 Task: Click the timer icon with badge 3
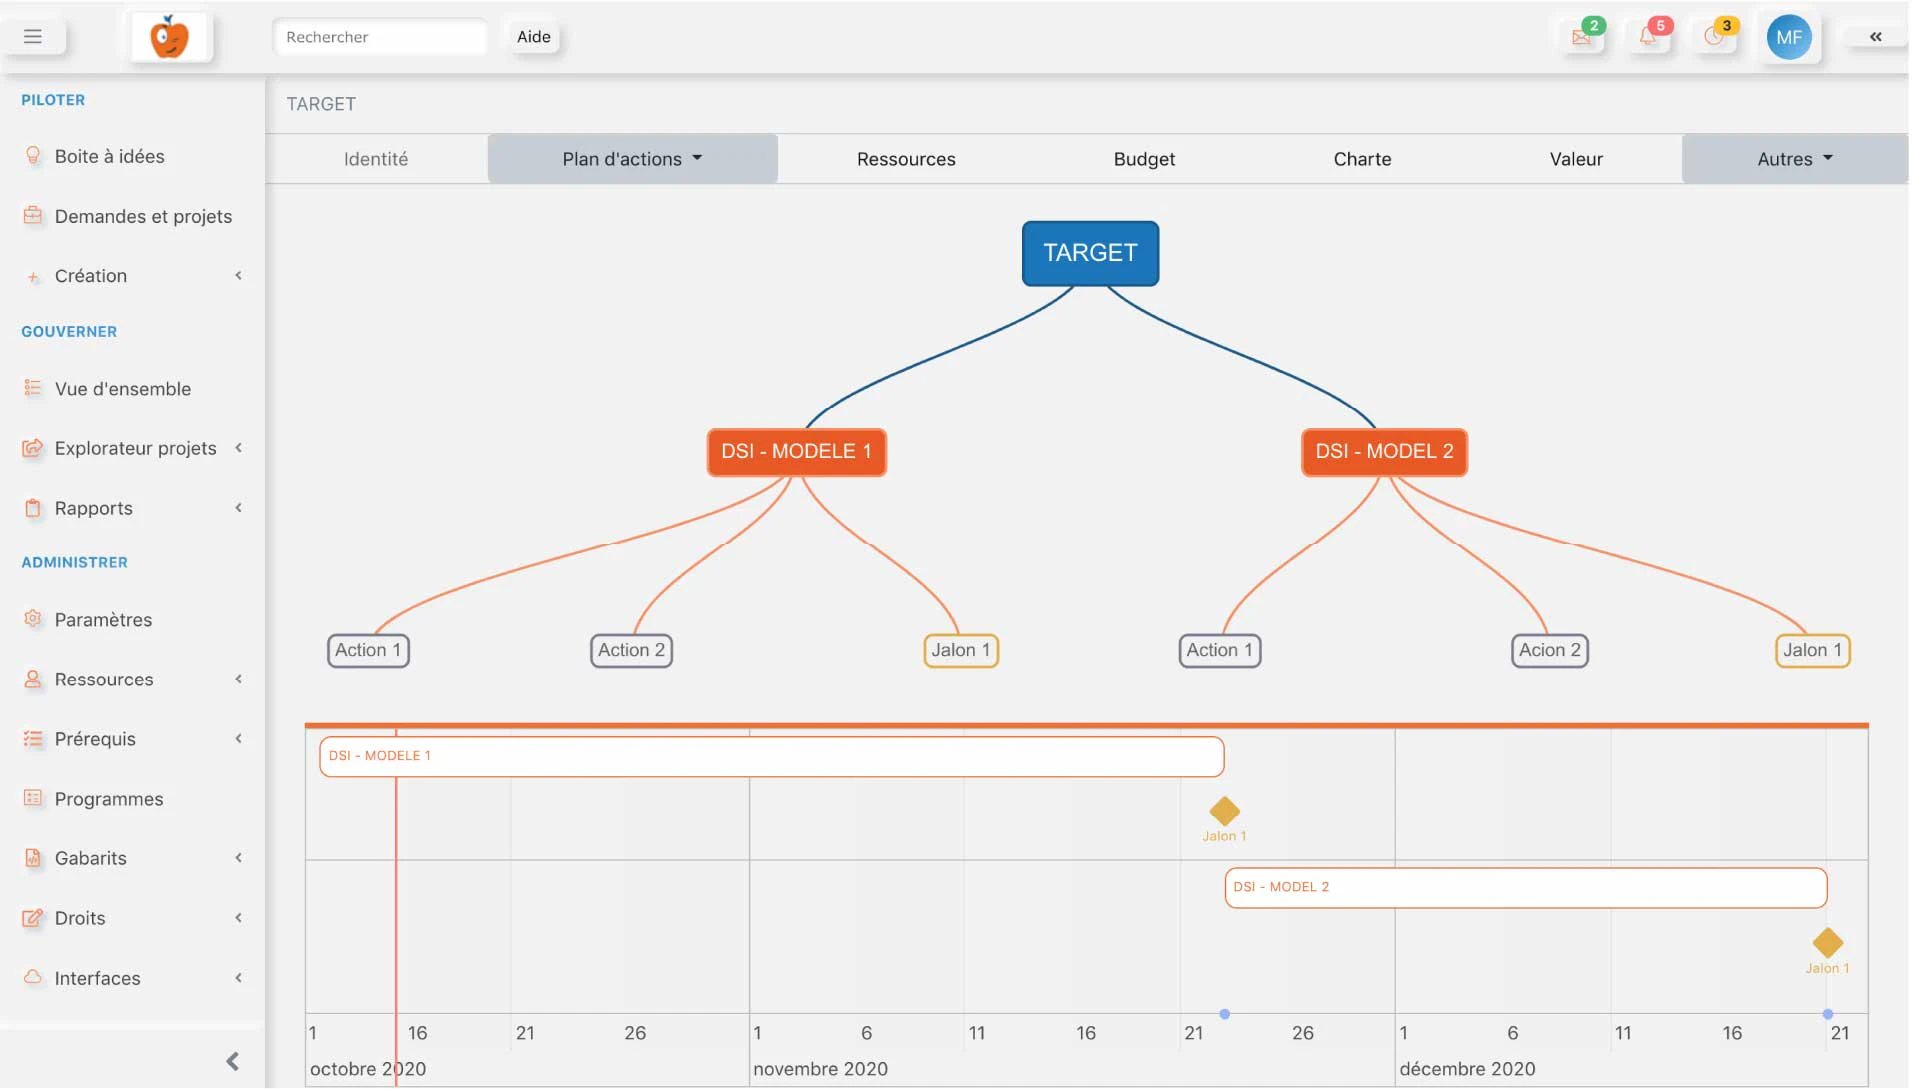coord(1715,37)
